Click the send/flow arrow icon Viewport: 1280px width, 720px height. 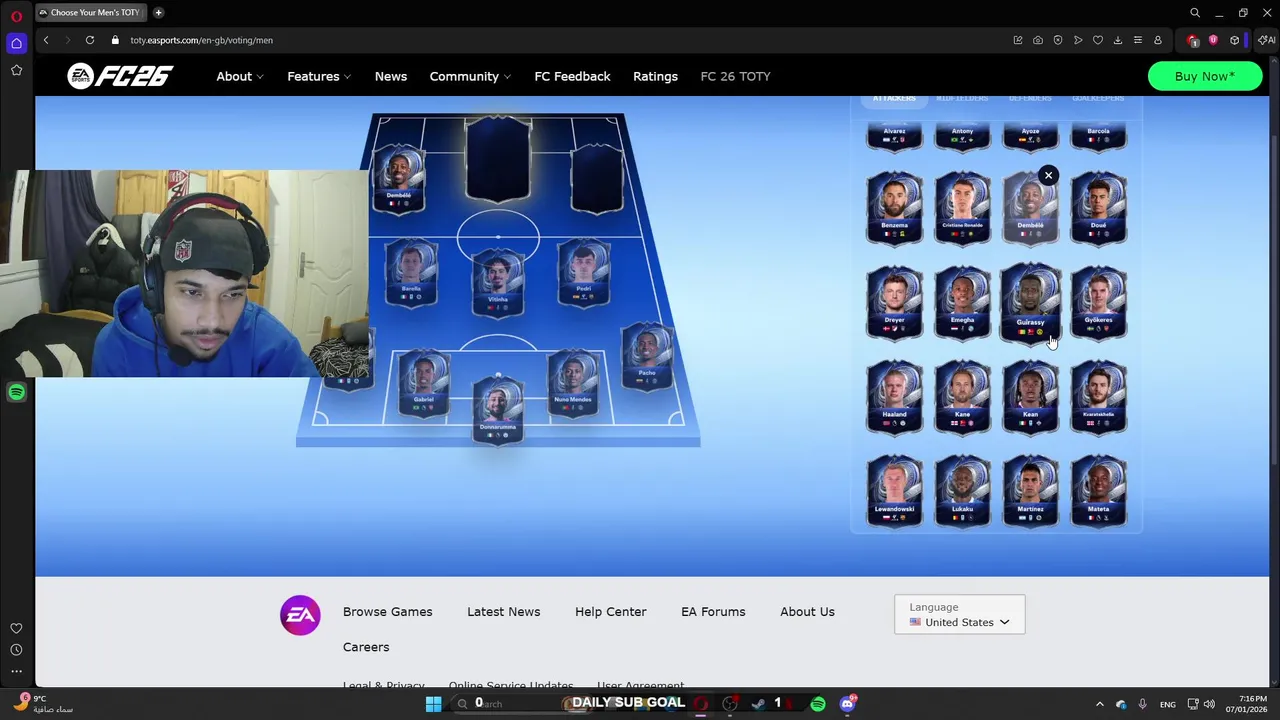coord(1078,40)
